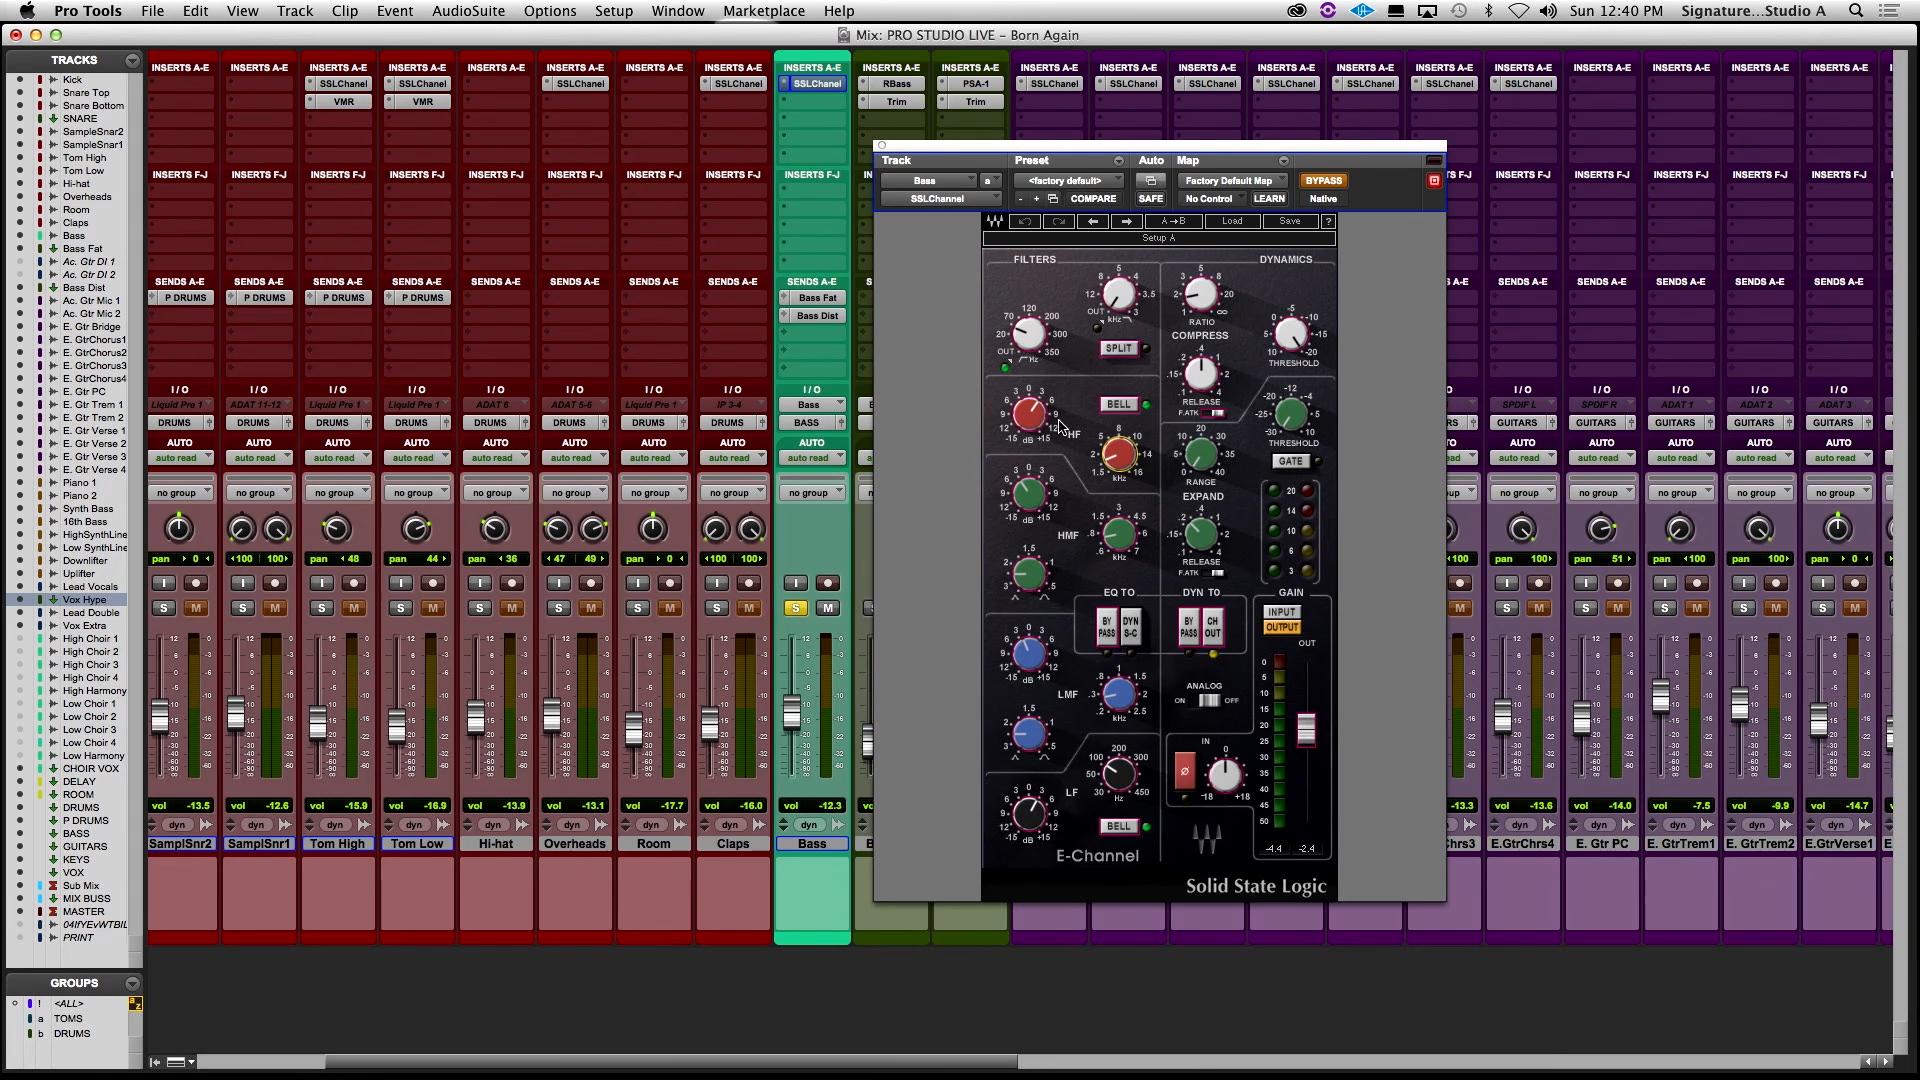Screen dimensions: 1920x1080
Task: Open the insert position 'a' dropdown
Action: point(989,181)
